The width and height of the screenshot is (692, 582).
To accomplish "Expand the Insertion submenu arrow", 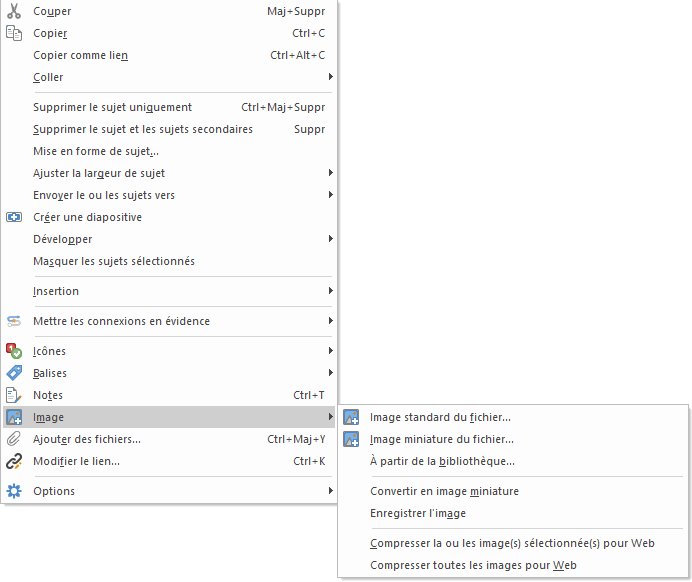I will (x=330, y=291).
